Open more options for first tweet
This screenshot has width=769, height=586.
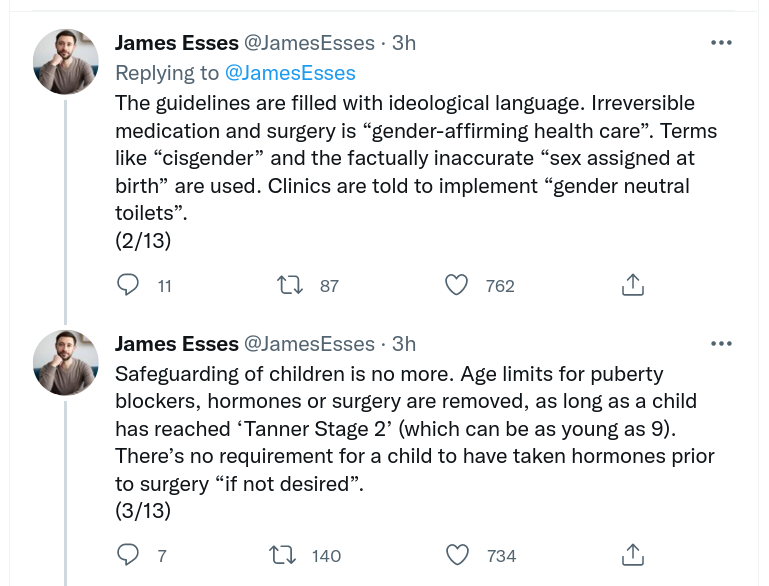(720, 43)
